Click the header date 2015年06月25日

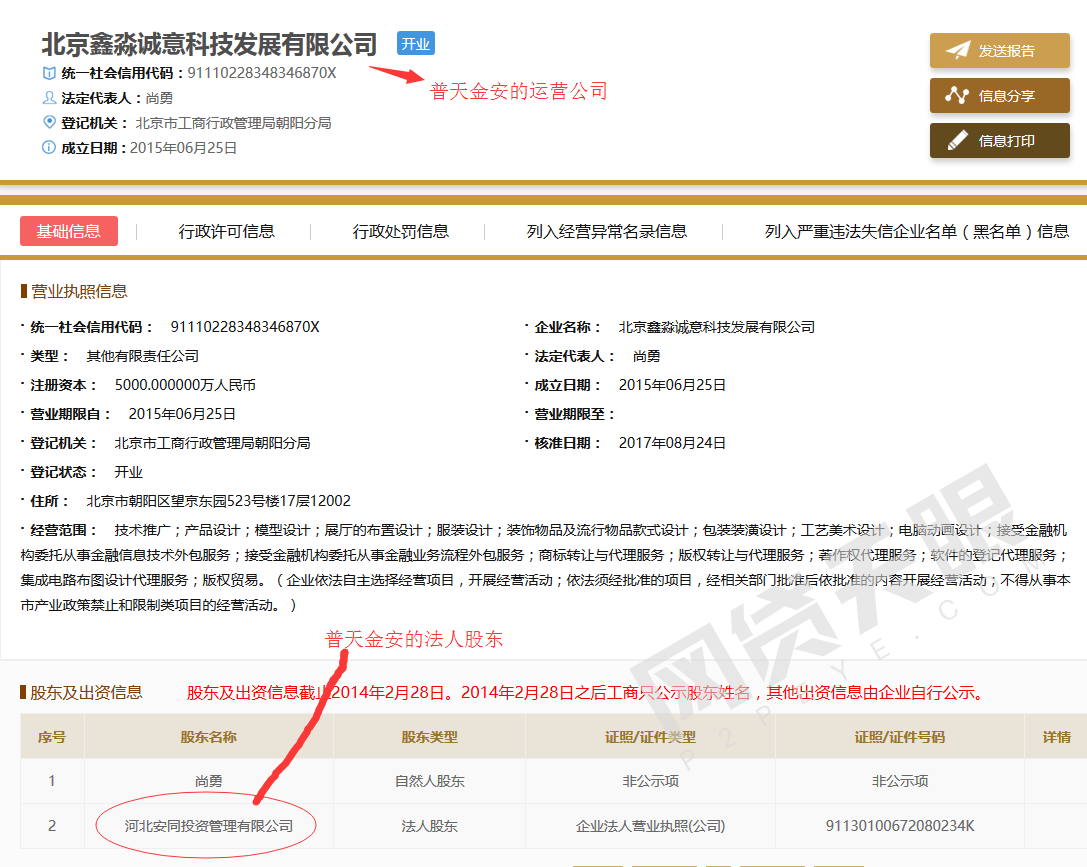point(184,148)
